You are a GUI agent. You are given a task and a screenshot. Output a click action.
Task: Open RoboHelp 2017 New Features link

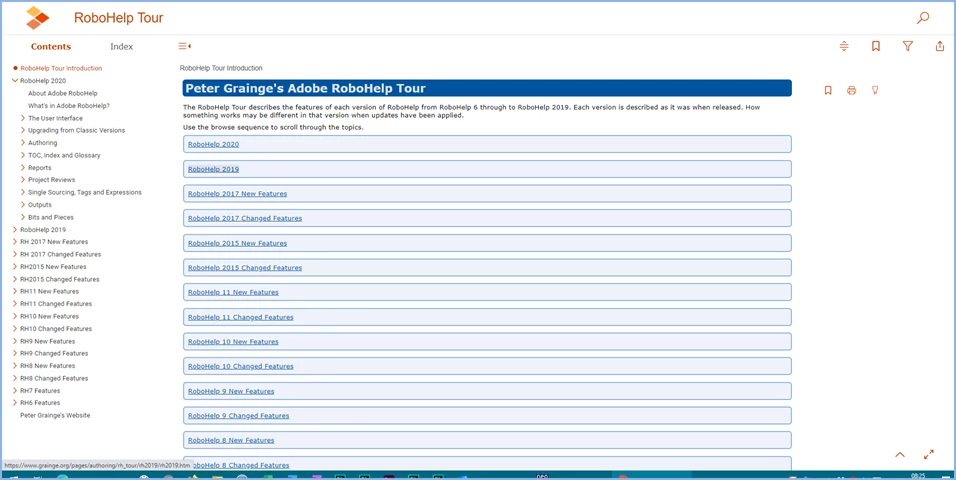pos(237,194)
